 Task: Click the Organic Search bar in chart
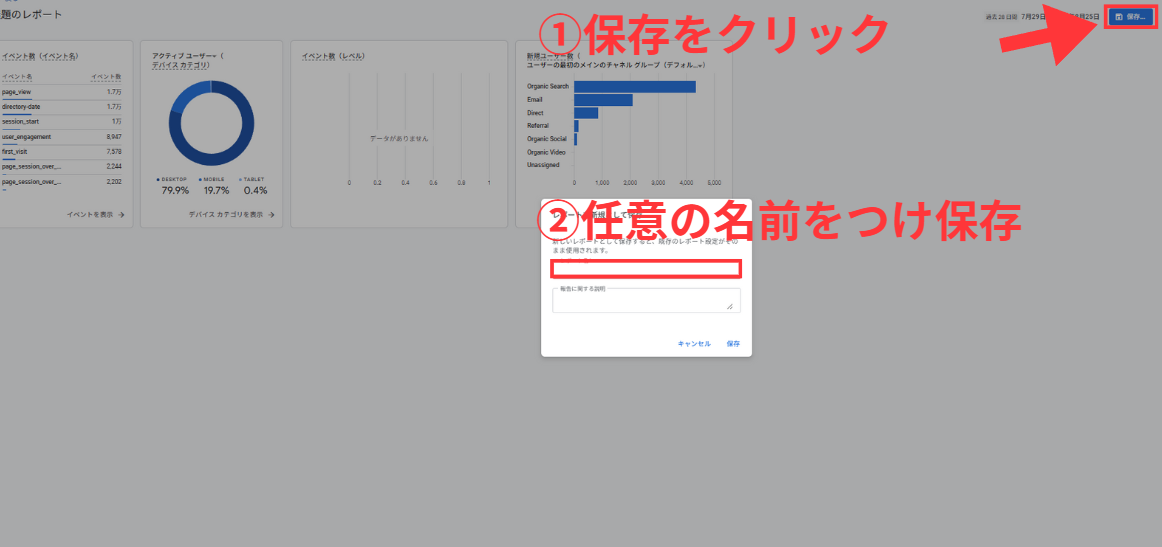634,87
